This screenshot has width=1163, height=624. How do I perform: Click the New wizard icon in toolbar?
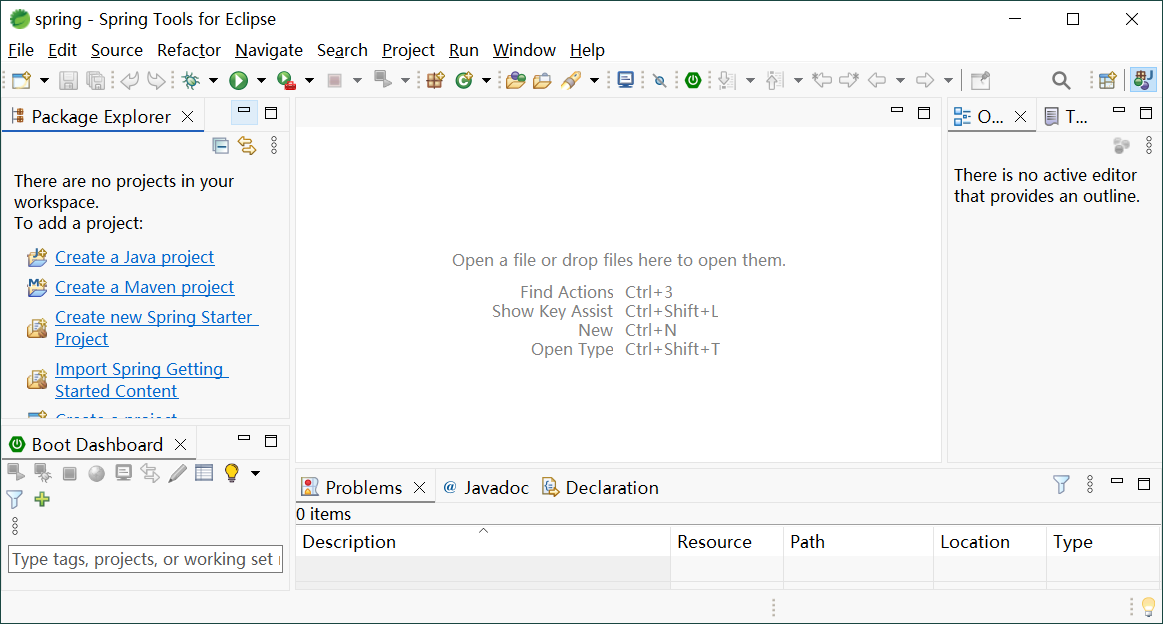22,80
